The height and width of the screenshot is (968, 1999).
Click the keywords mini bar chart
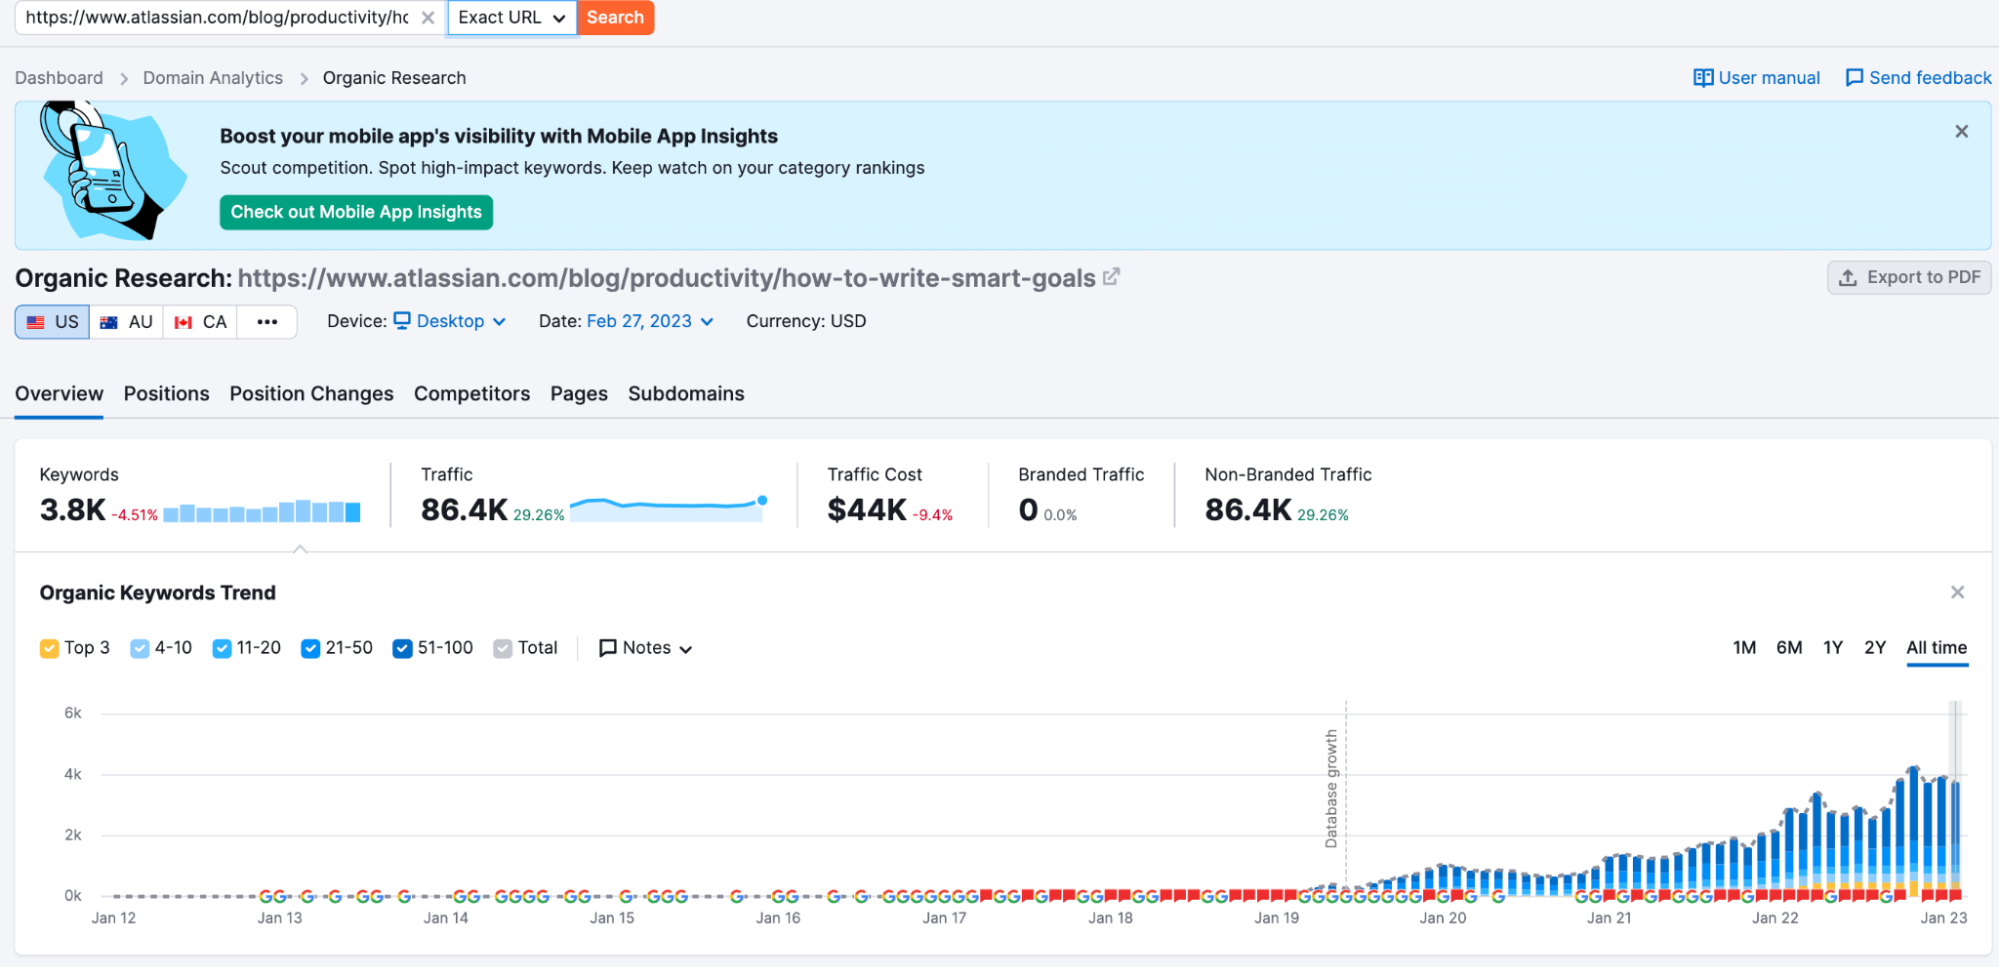pos(262,511)
